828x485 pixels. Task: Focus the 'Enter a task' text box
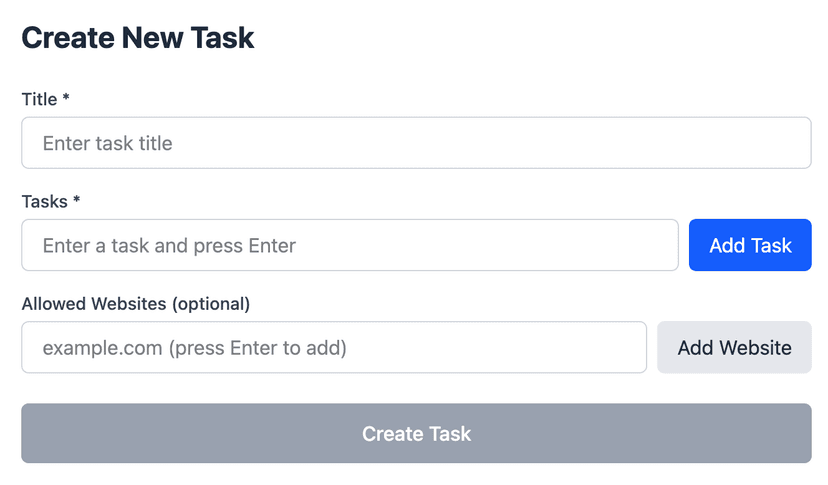pyautogui.click(x=349, y=245)
